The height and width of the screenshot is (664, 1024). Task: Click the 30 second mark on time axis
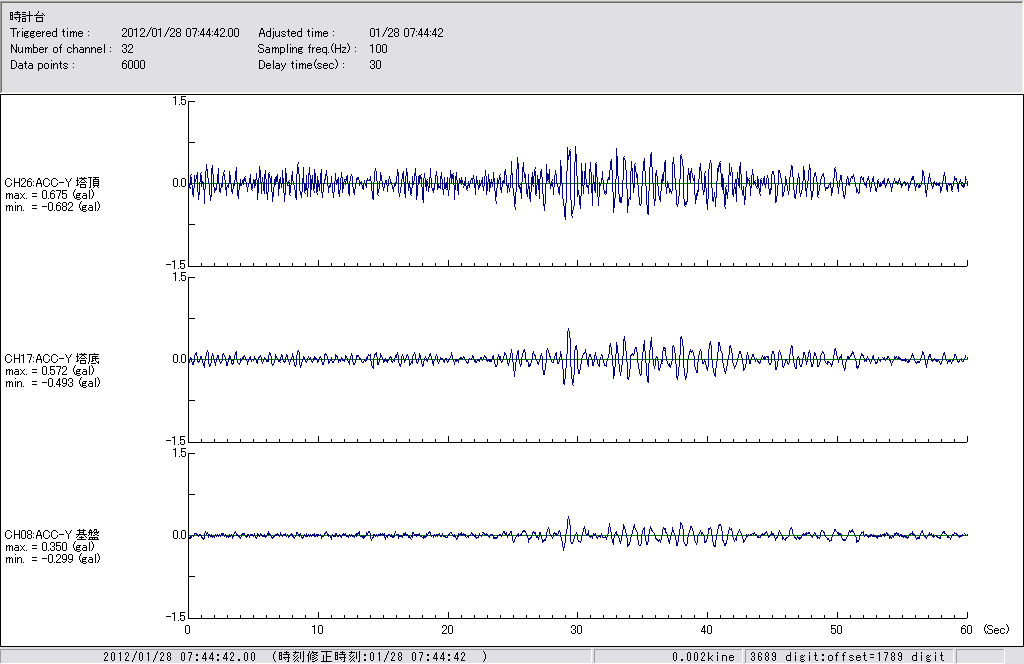tap(577, 630)
